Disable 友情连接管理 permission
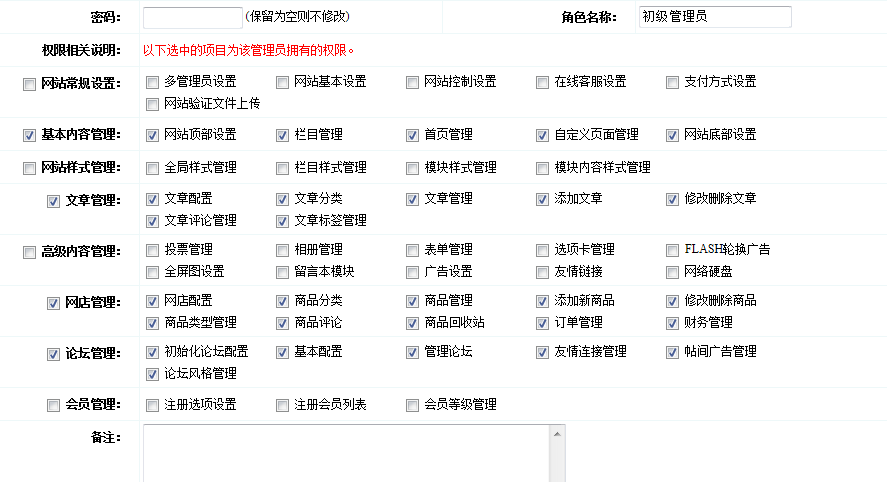 click(x=542, y=352)
